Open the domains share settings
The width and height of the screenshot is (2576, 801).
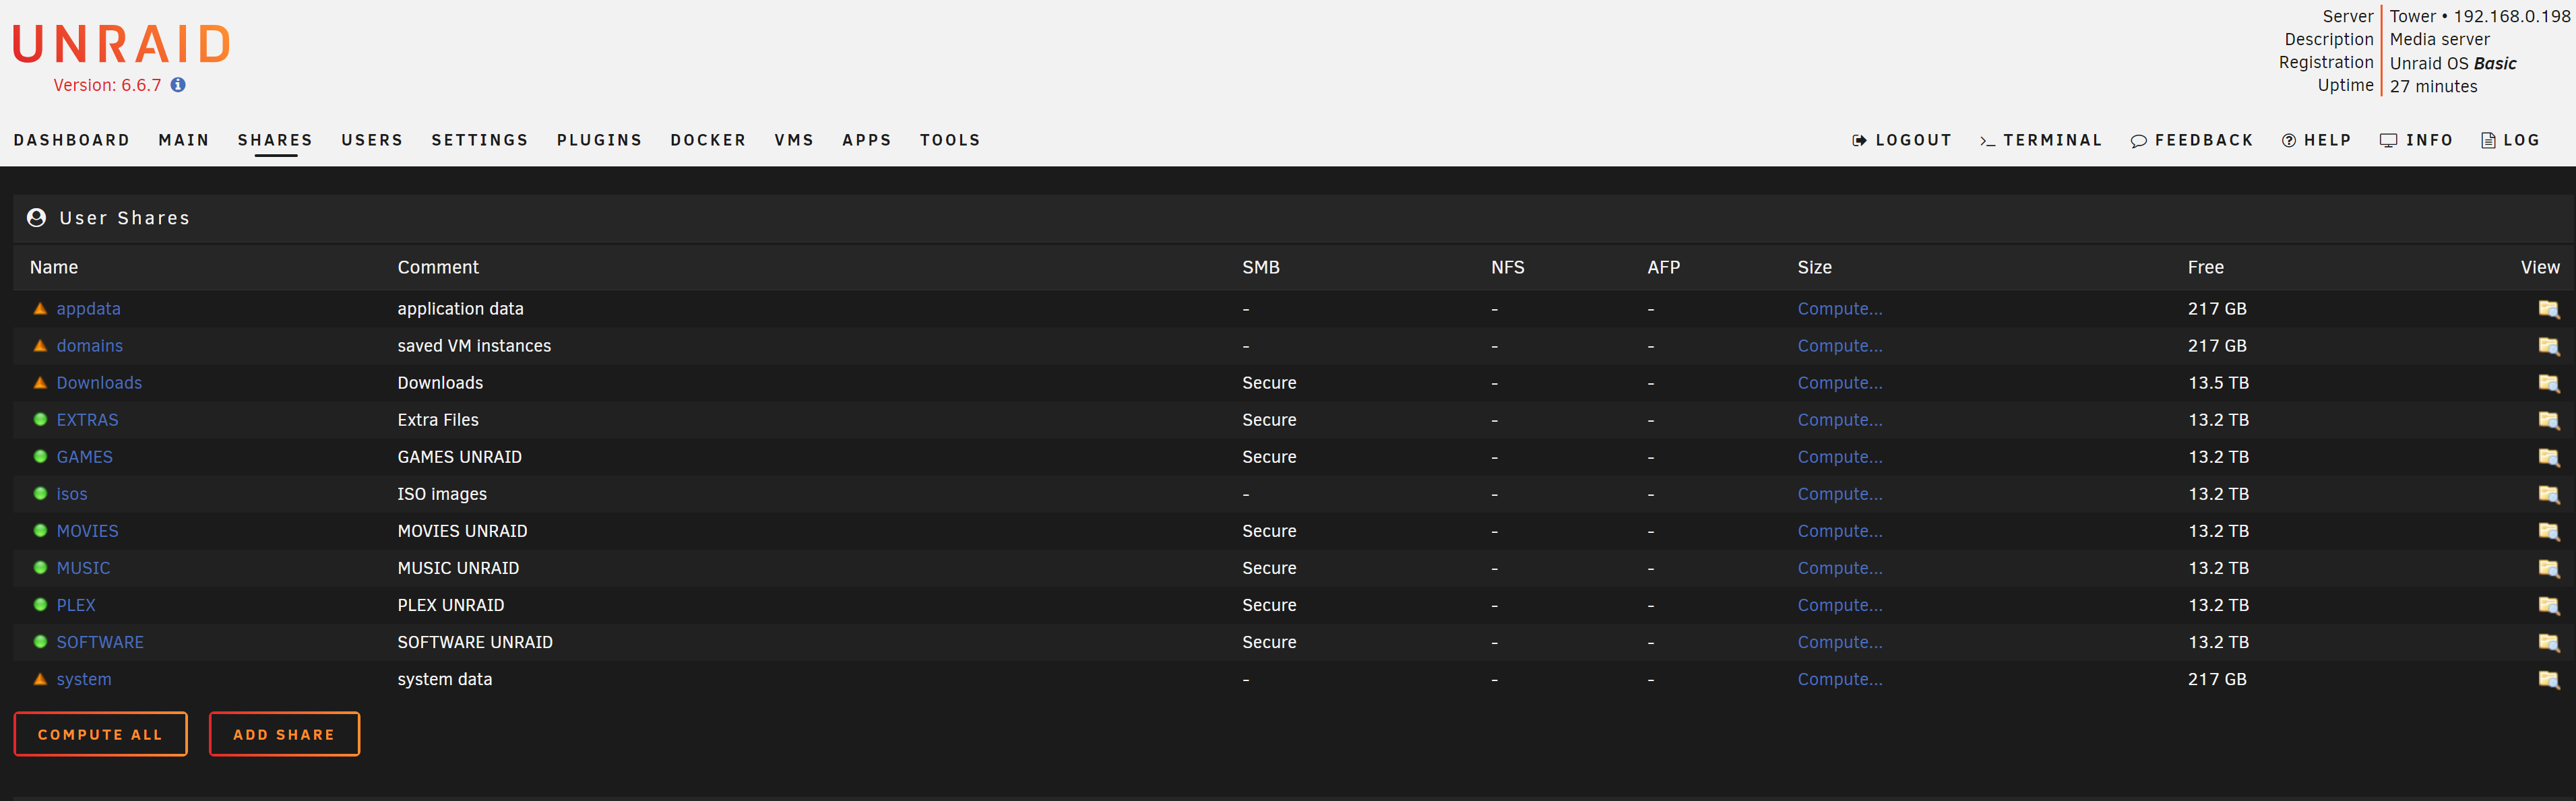coord(90,346)
